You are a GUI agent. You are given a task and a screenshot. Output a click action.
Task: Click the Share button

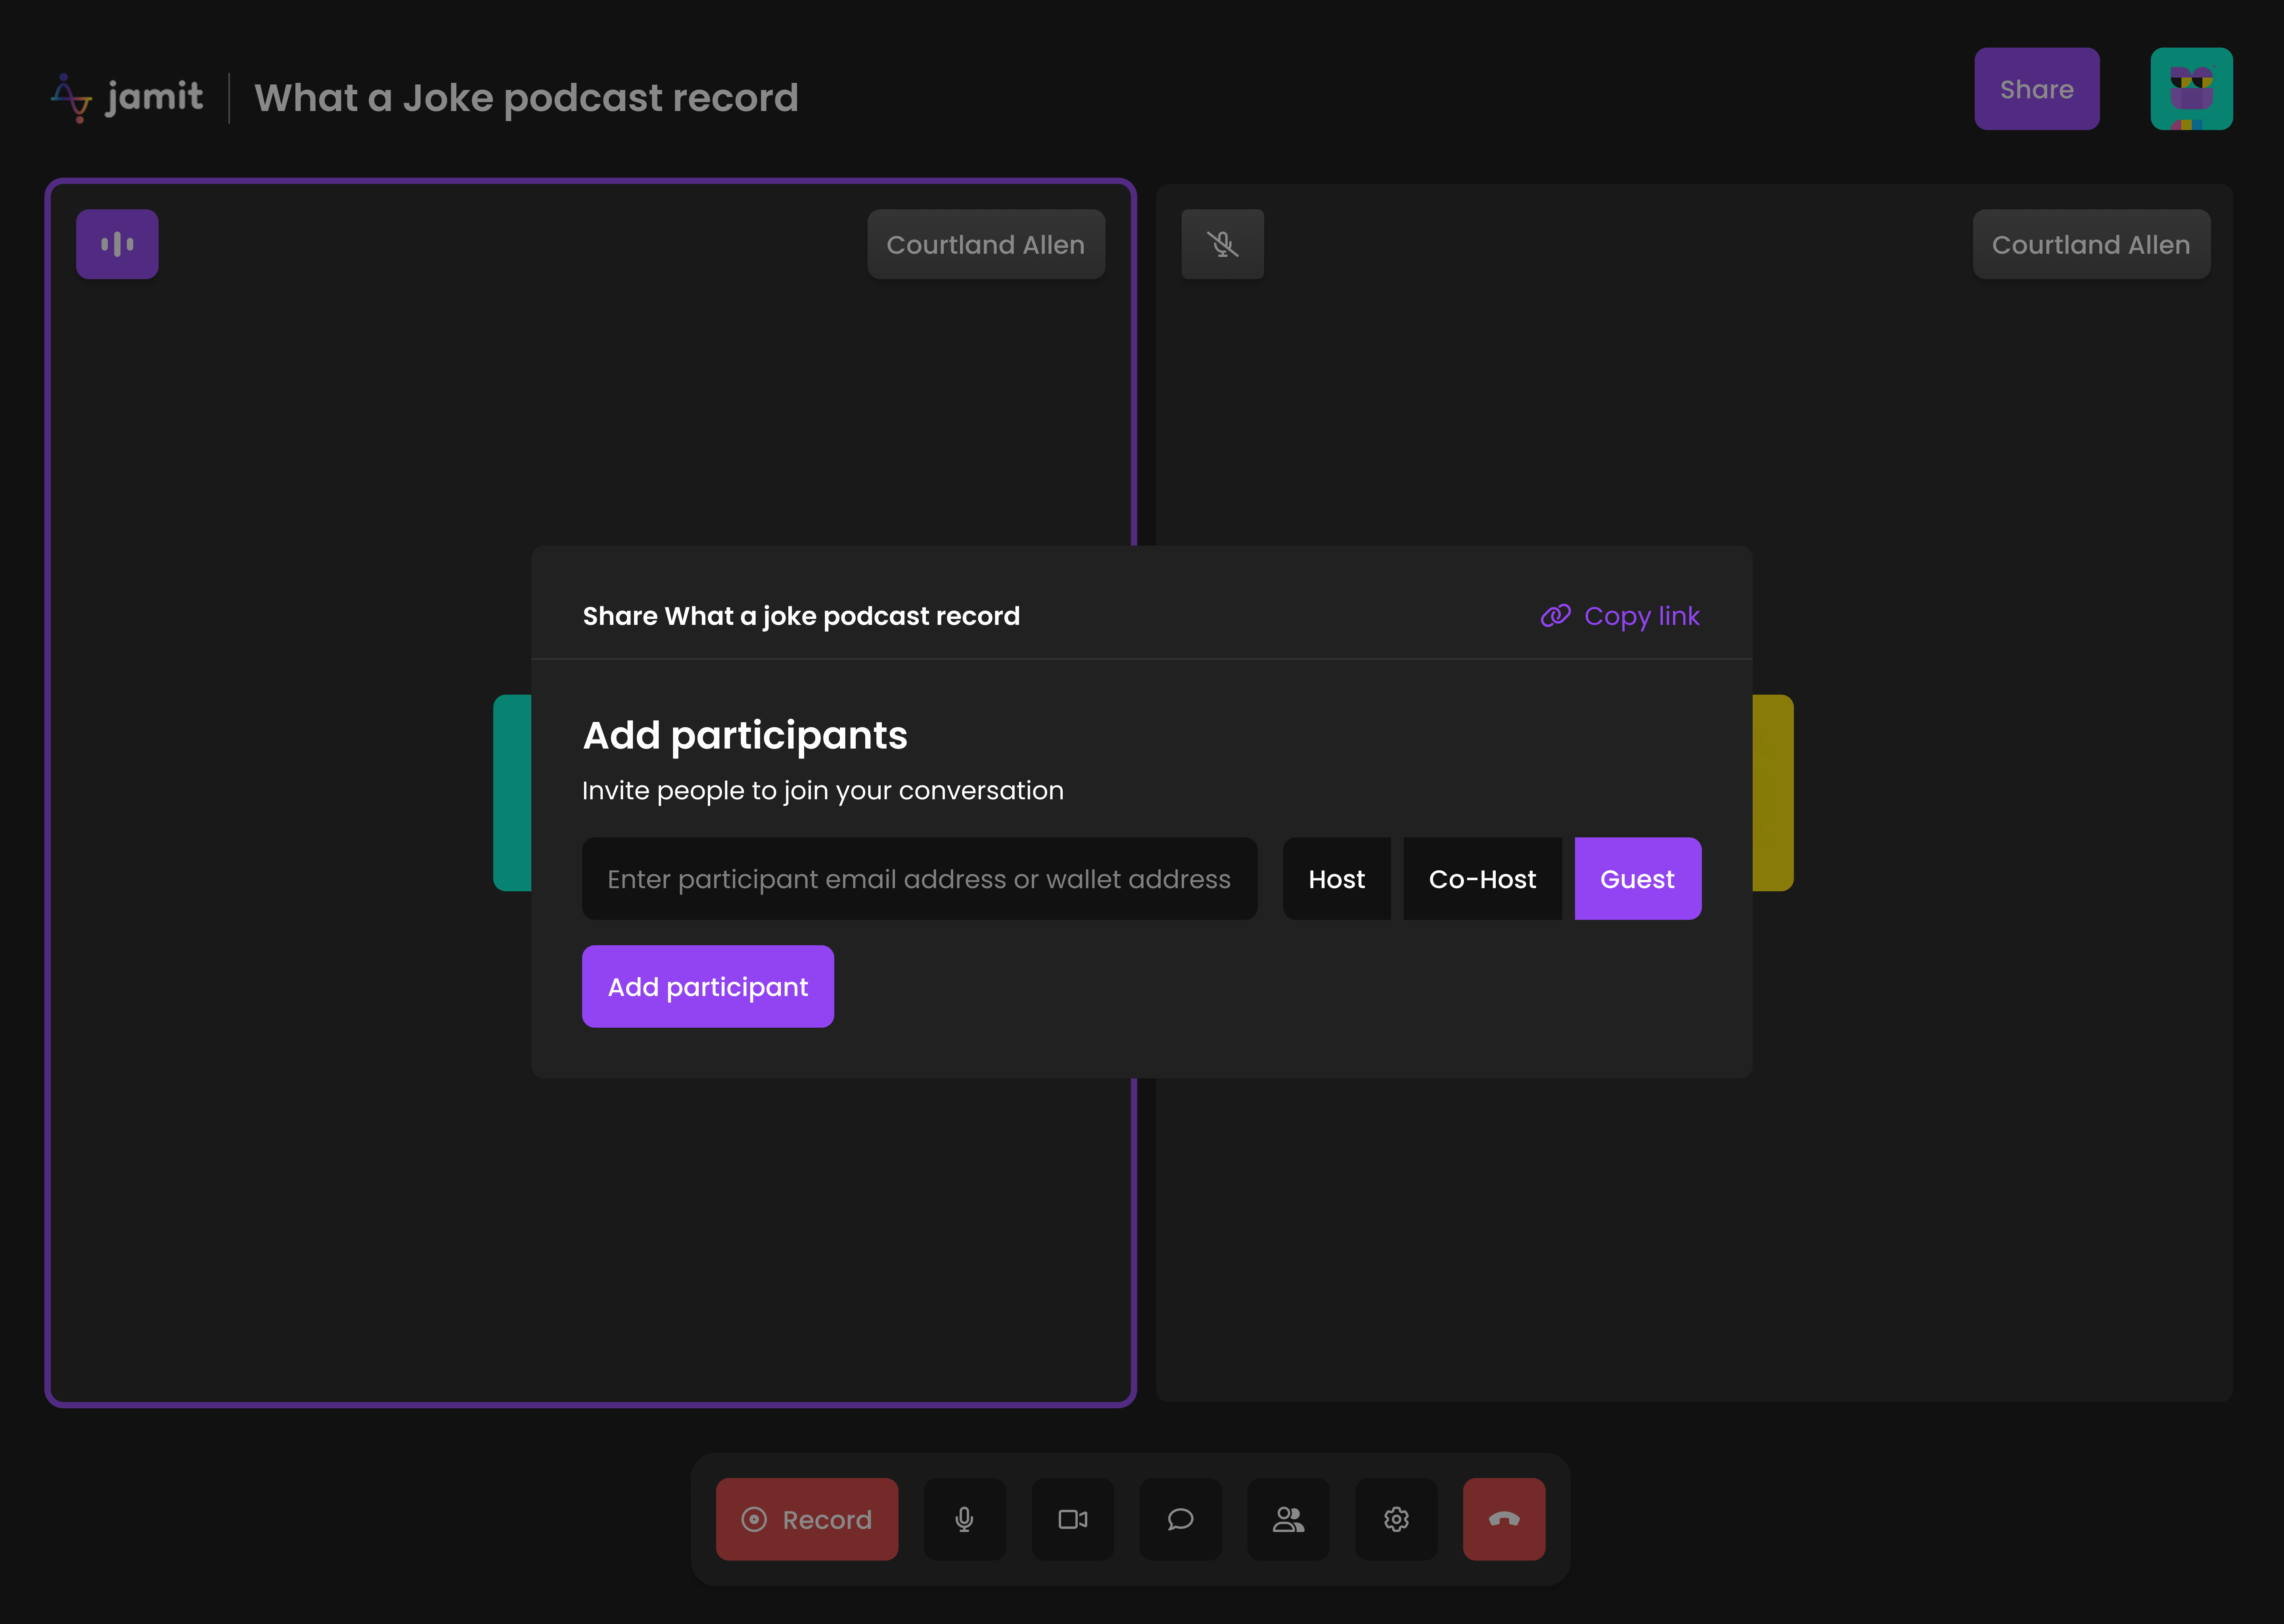pos(2037,88)
